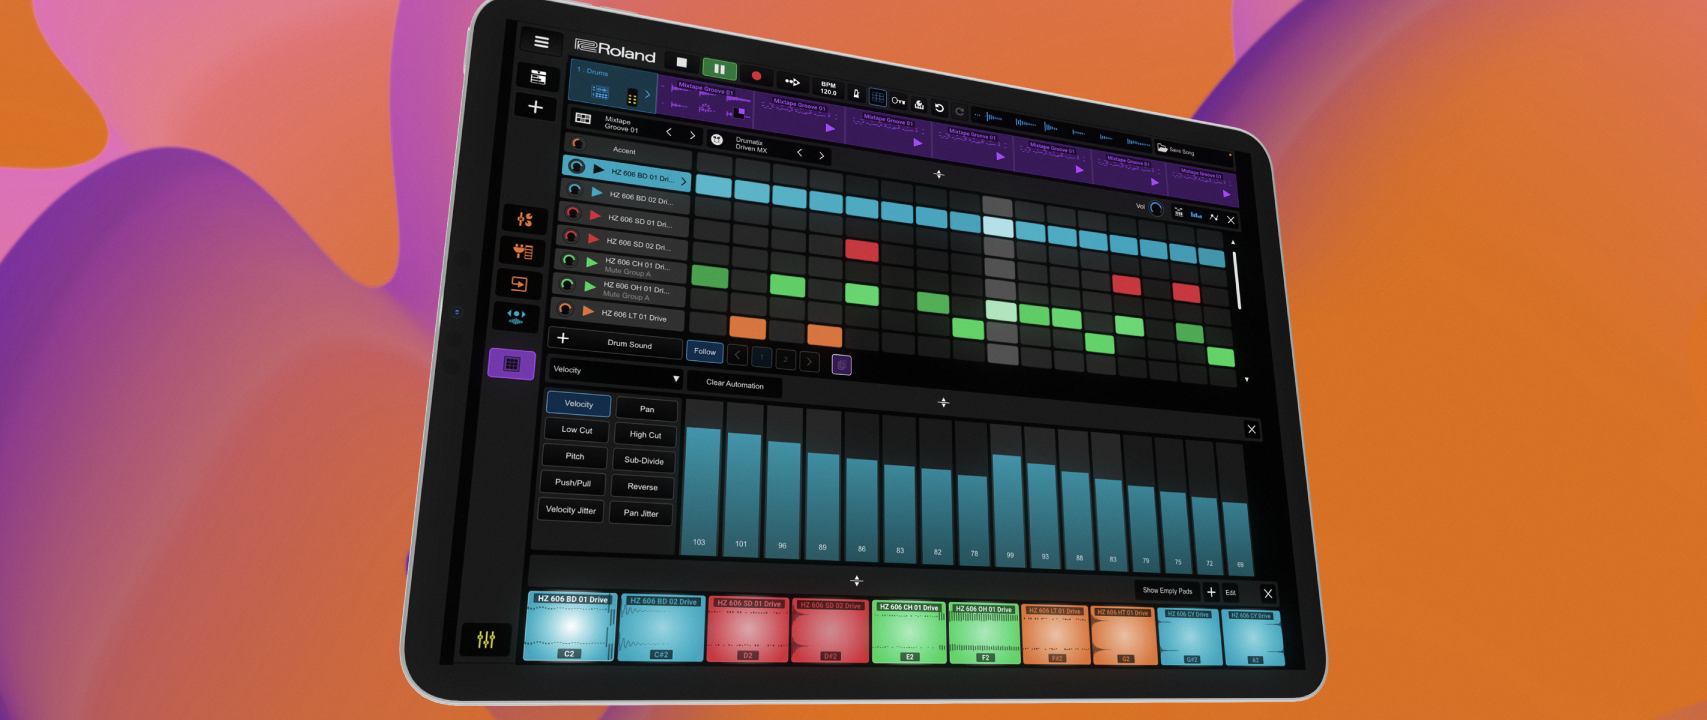Select the Pan automation parameter
Image resolution: width=1707 pixels, height=720 pixels.
[647, 409]
